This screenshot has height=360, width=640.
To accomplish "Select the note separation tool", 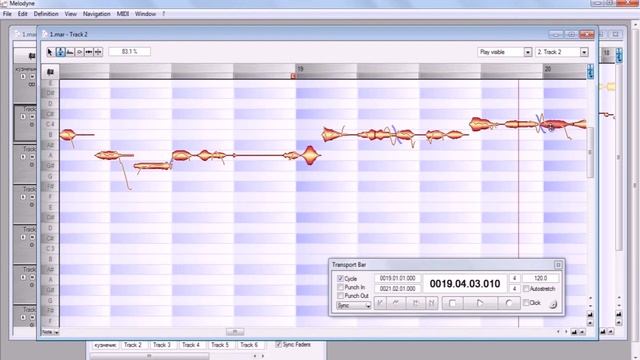I will click(x=98, y=52).
